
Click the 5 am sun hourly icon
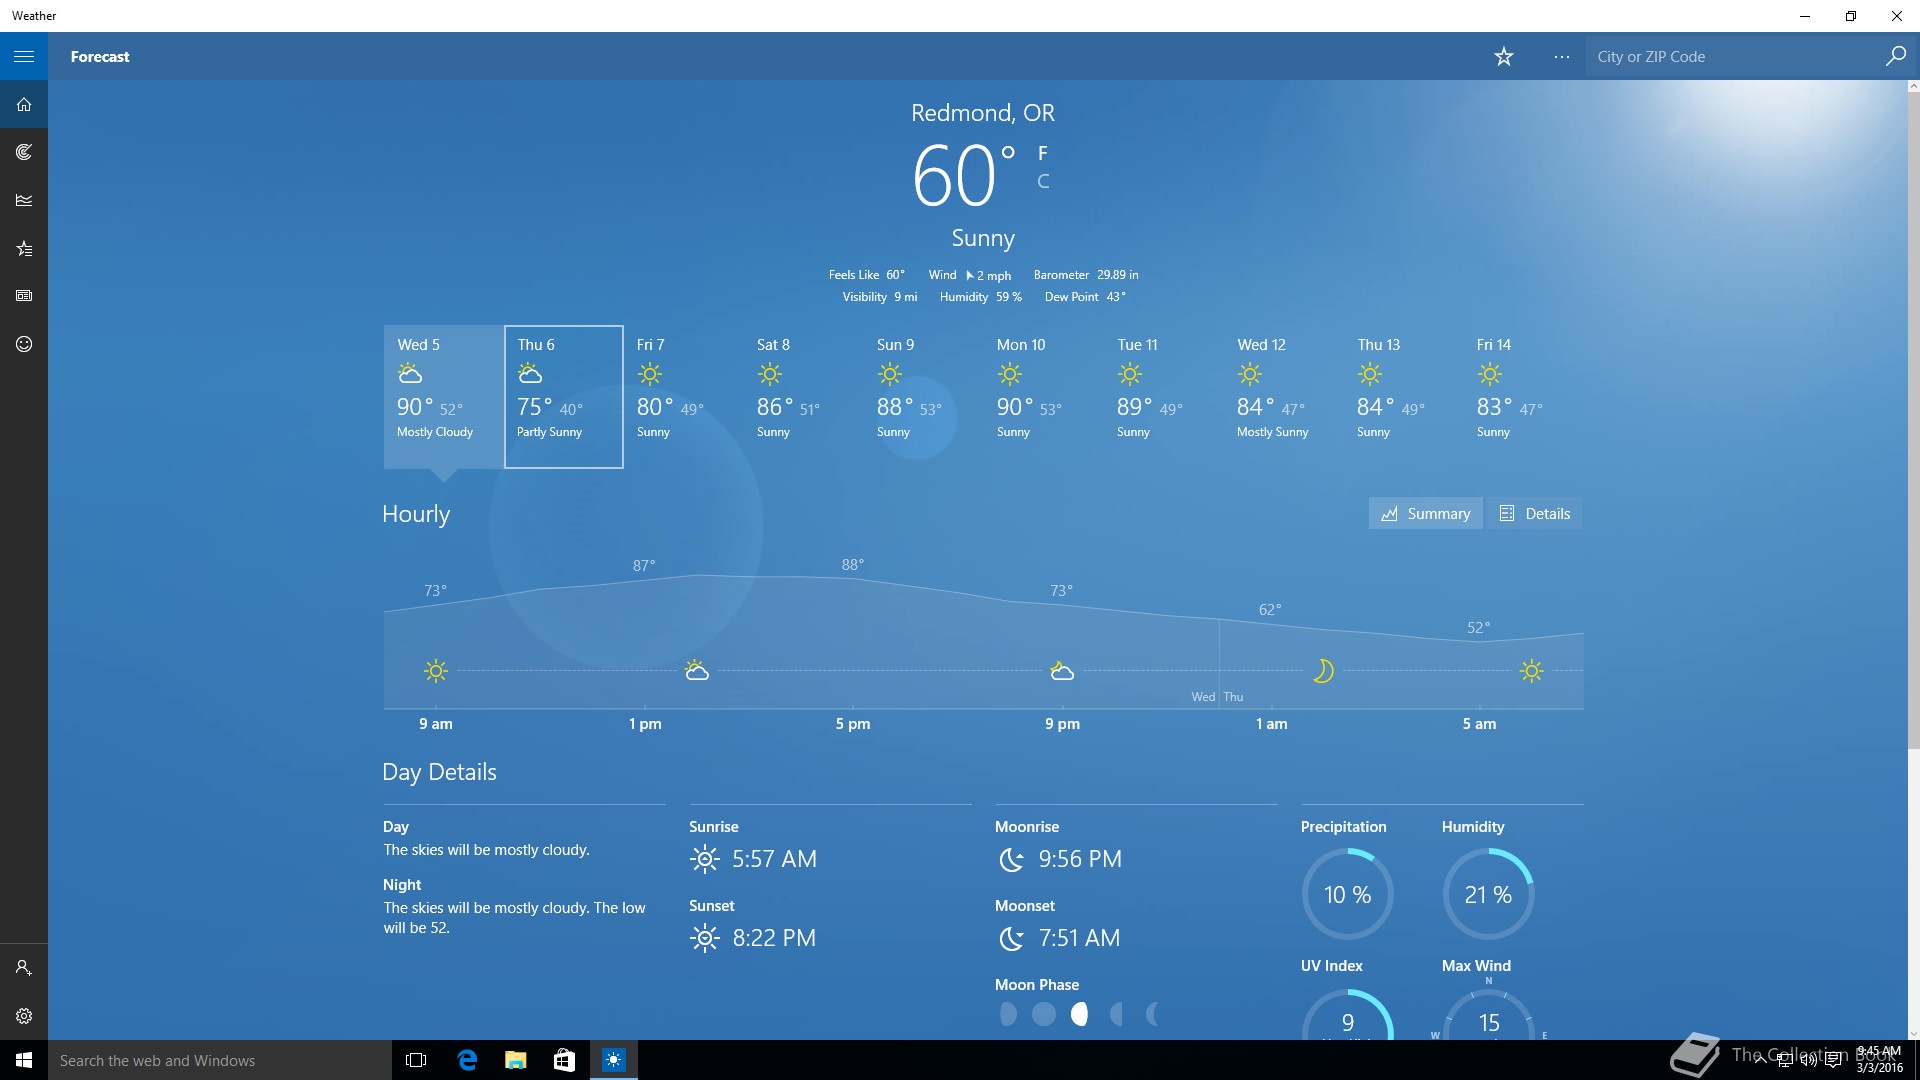point(1531,671)
